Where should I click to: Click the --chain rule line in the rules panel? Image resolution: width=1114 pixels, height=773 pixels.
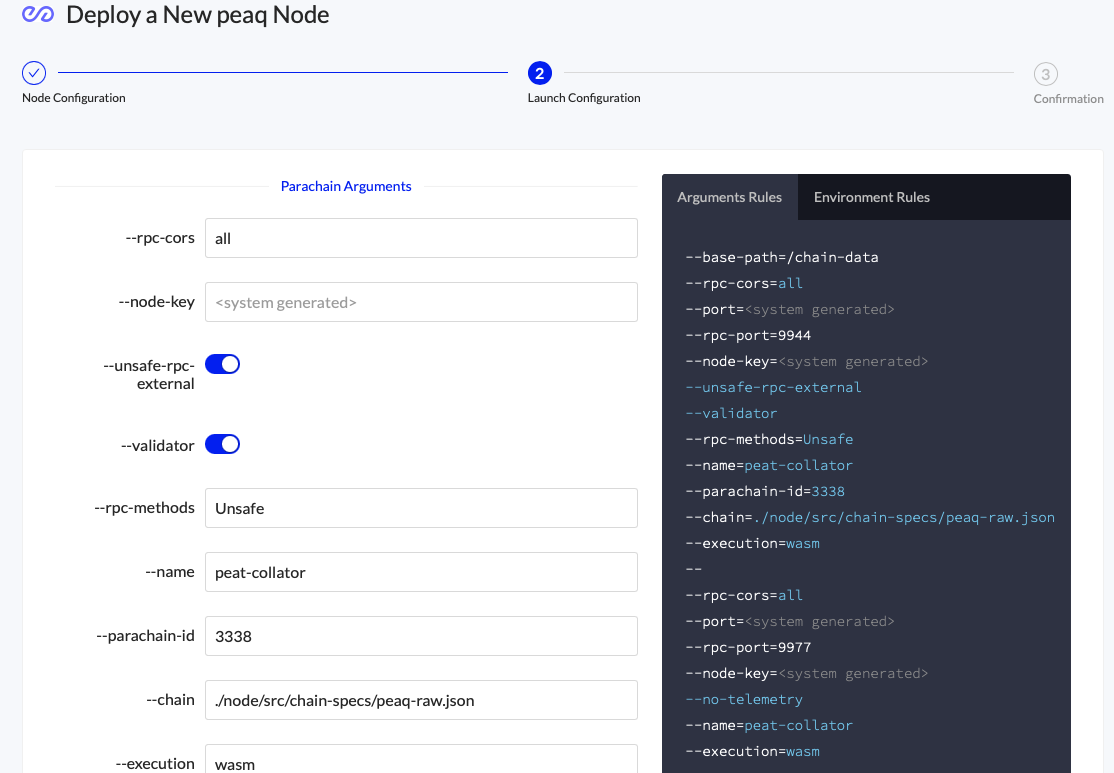tap(869, 517)
